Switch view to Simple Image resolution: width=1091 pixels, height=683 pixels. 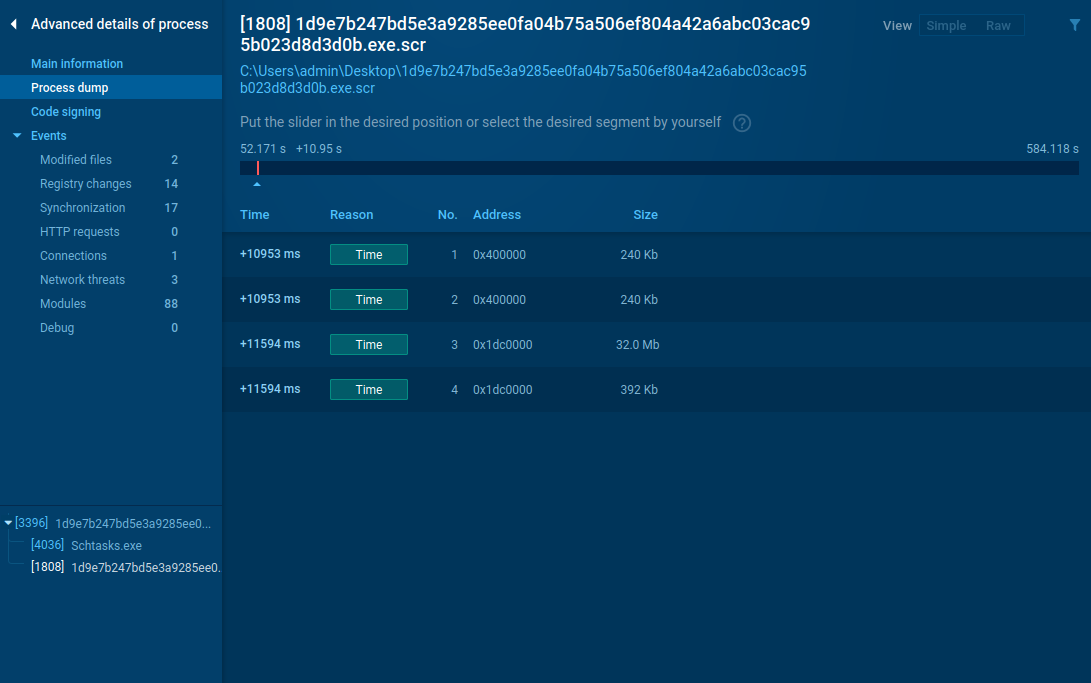(x=946, y=25)
